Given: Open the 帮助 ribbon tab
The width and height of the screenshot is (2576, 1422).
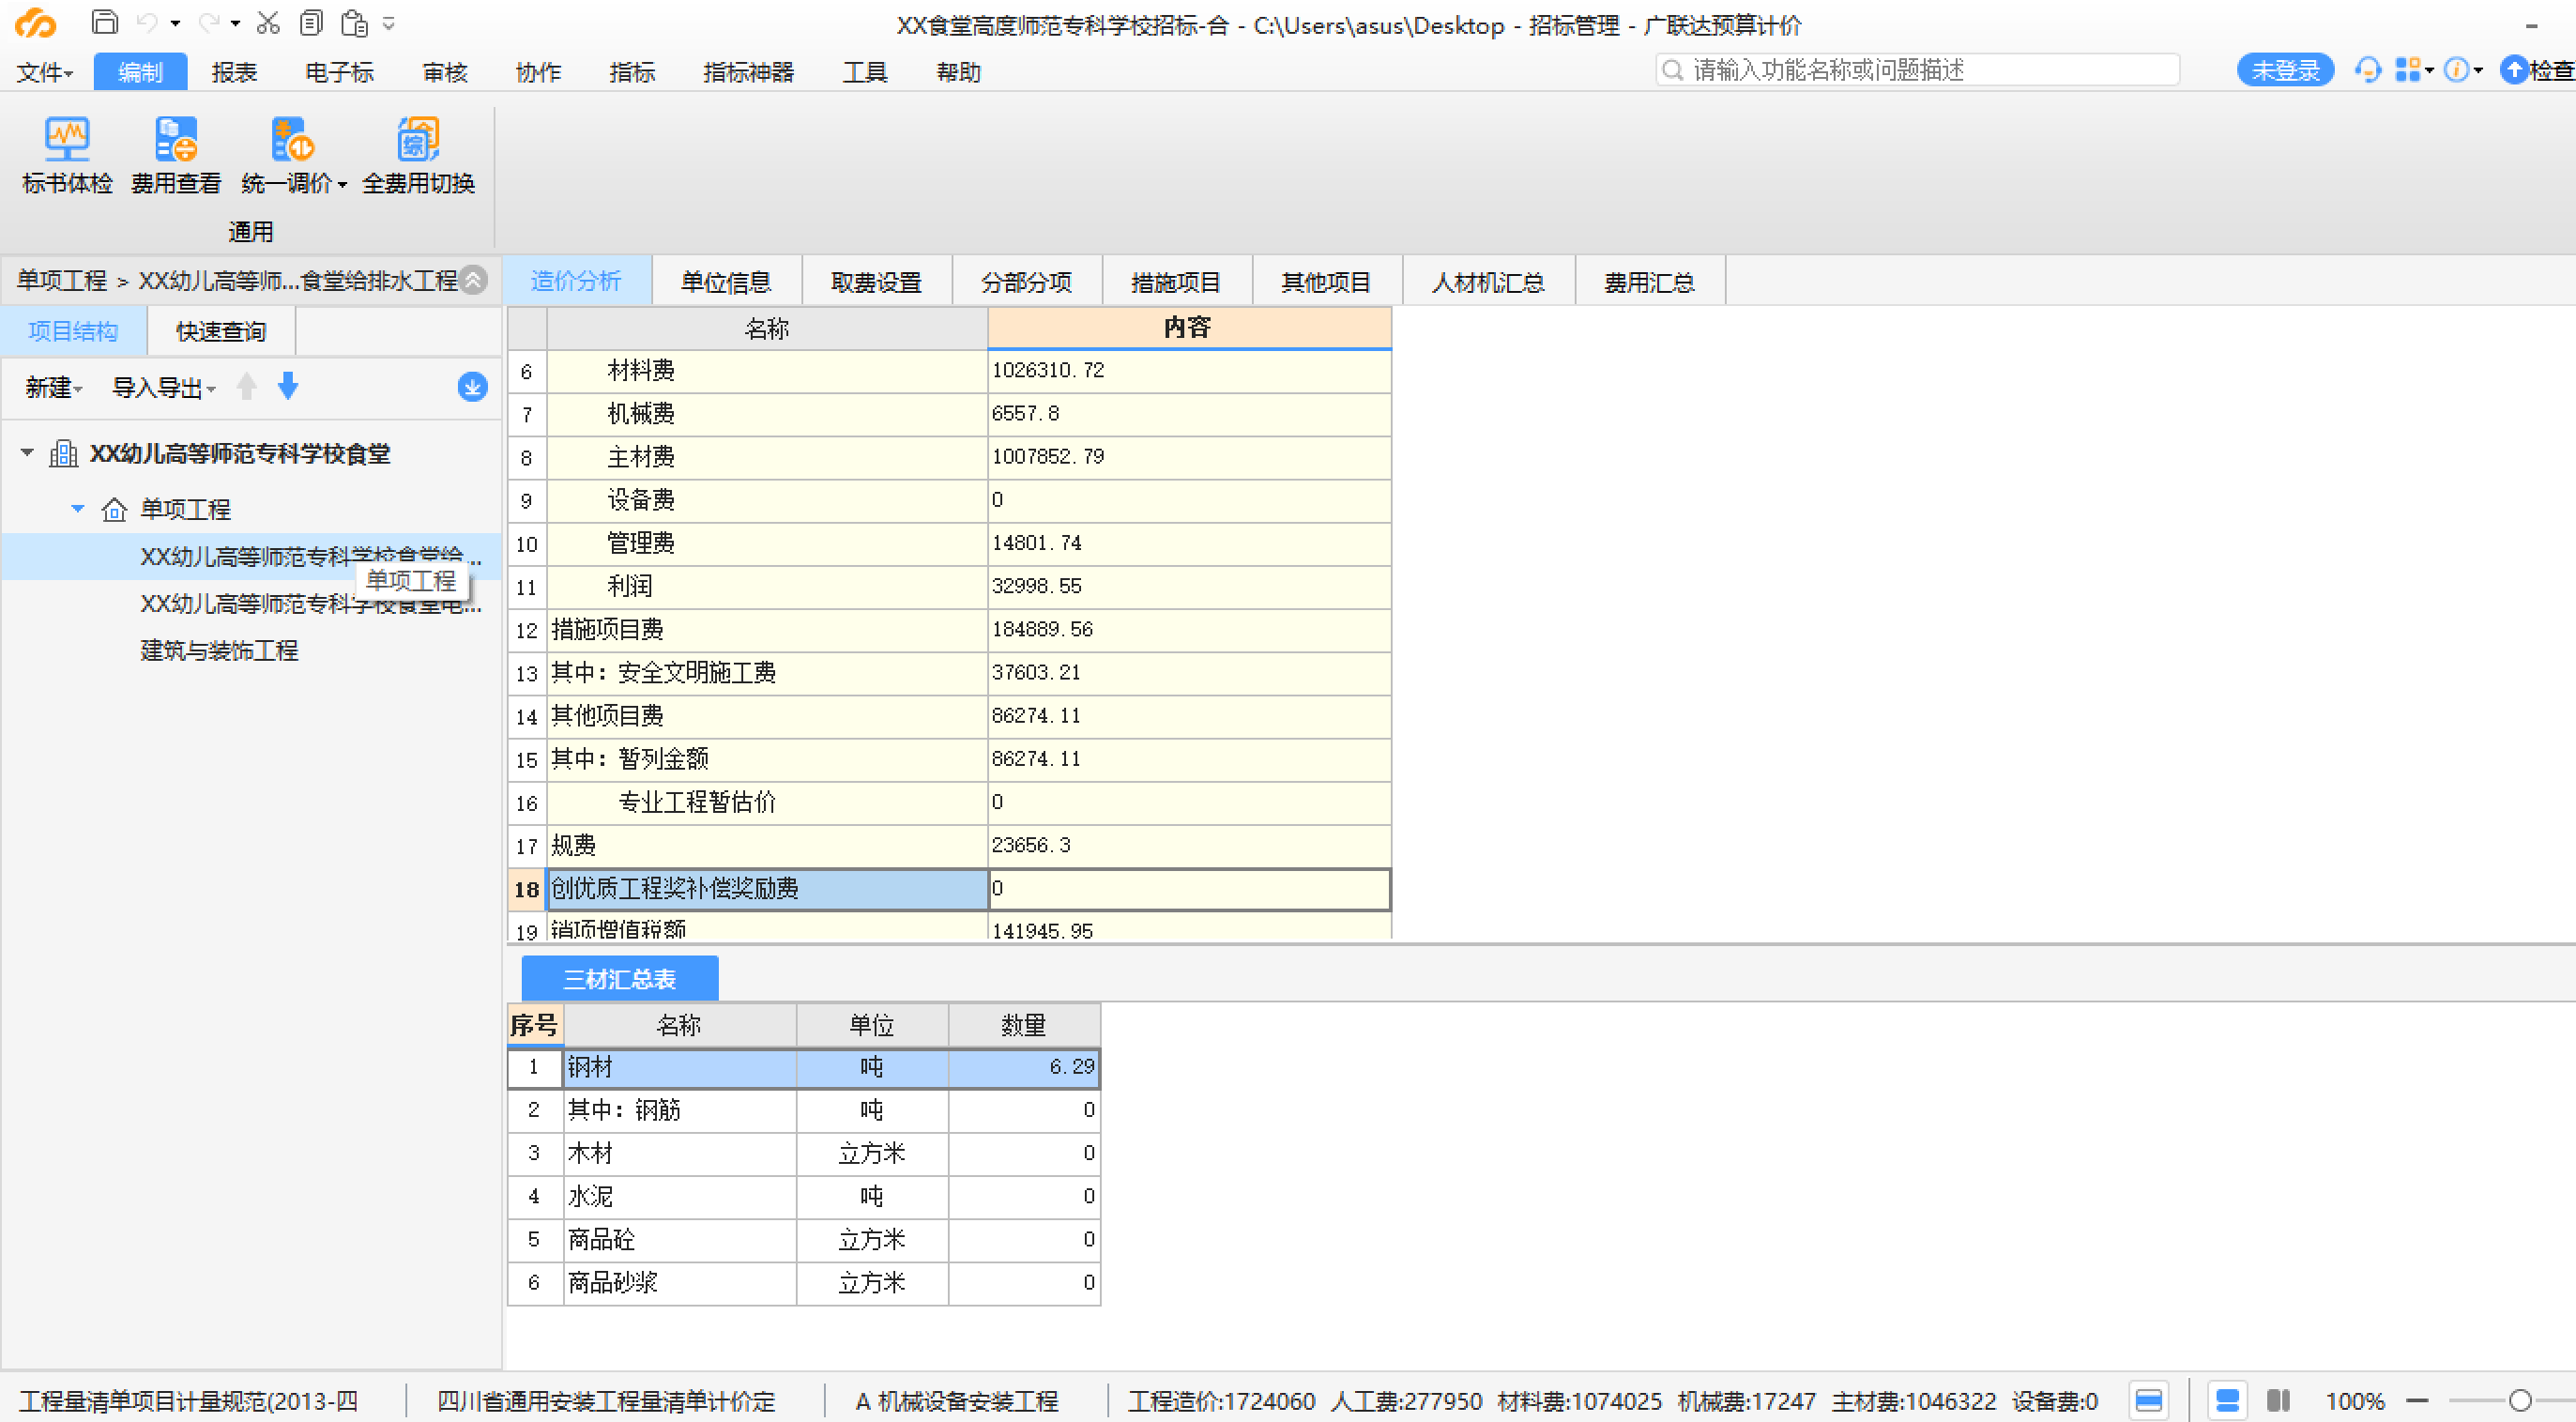Looking at the screenshot, I should click(958, 72).
